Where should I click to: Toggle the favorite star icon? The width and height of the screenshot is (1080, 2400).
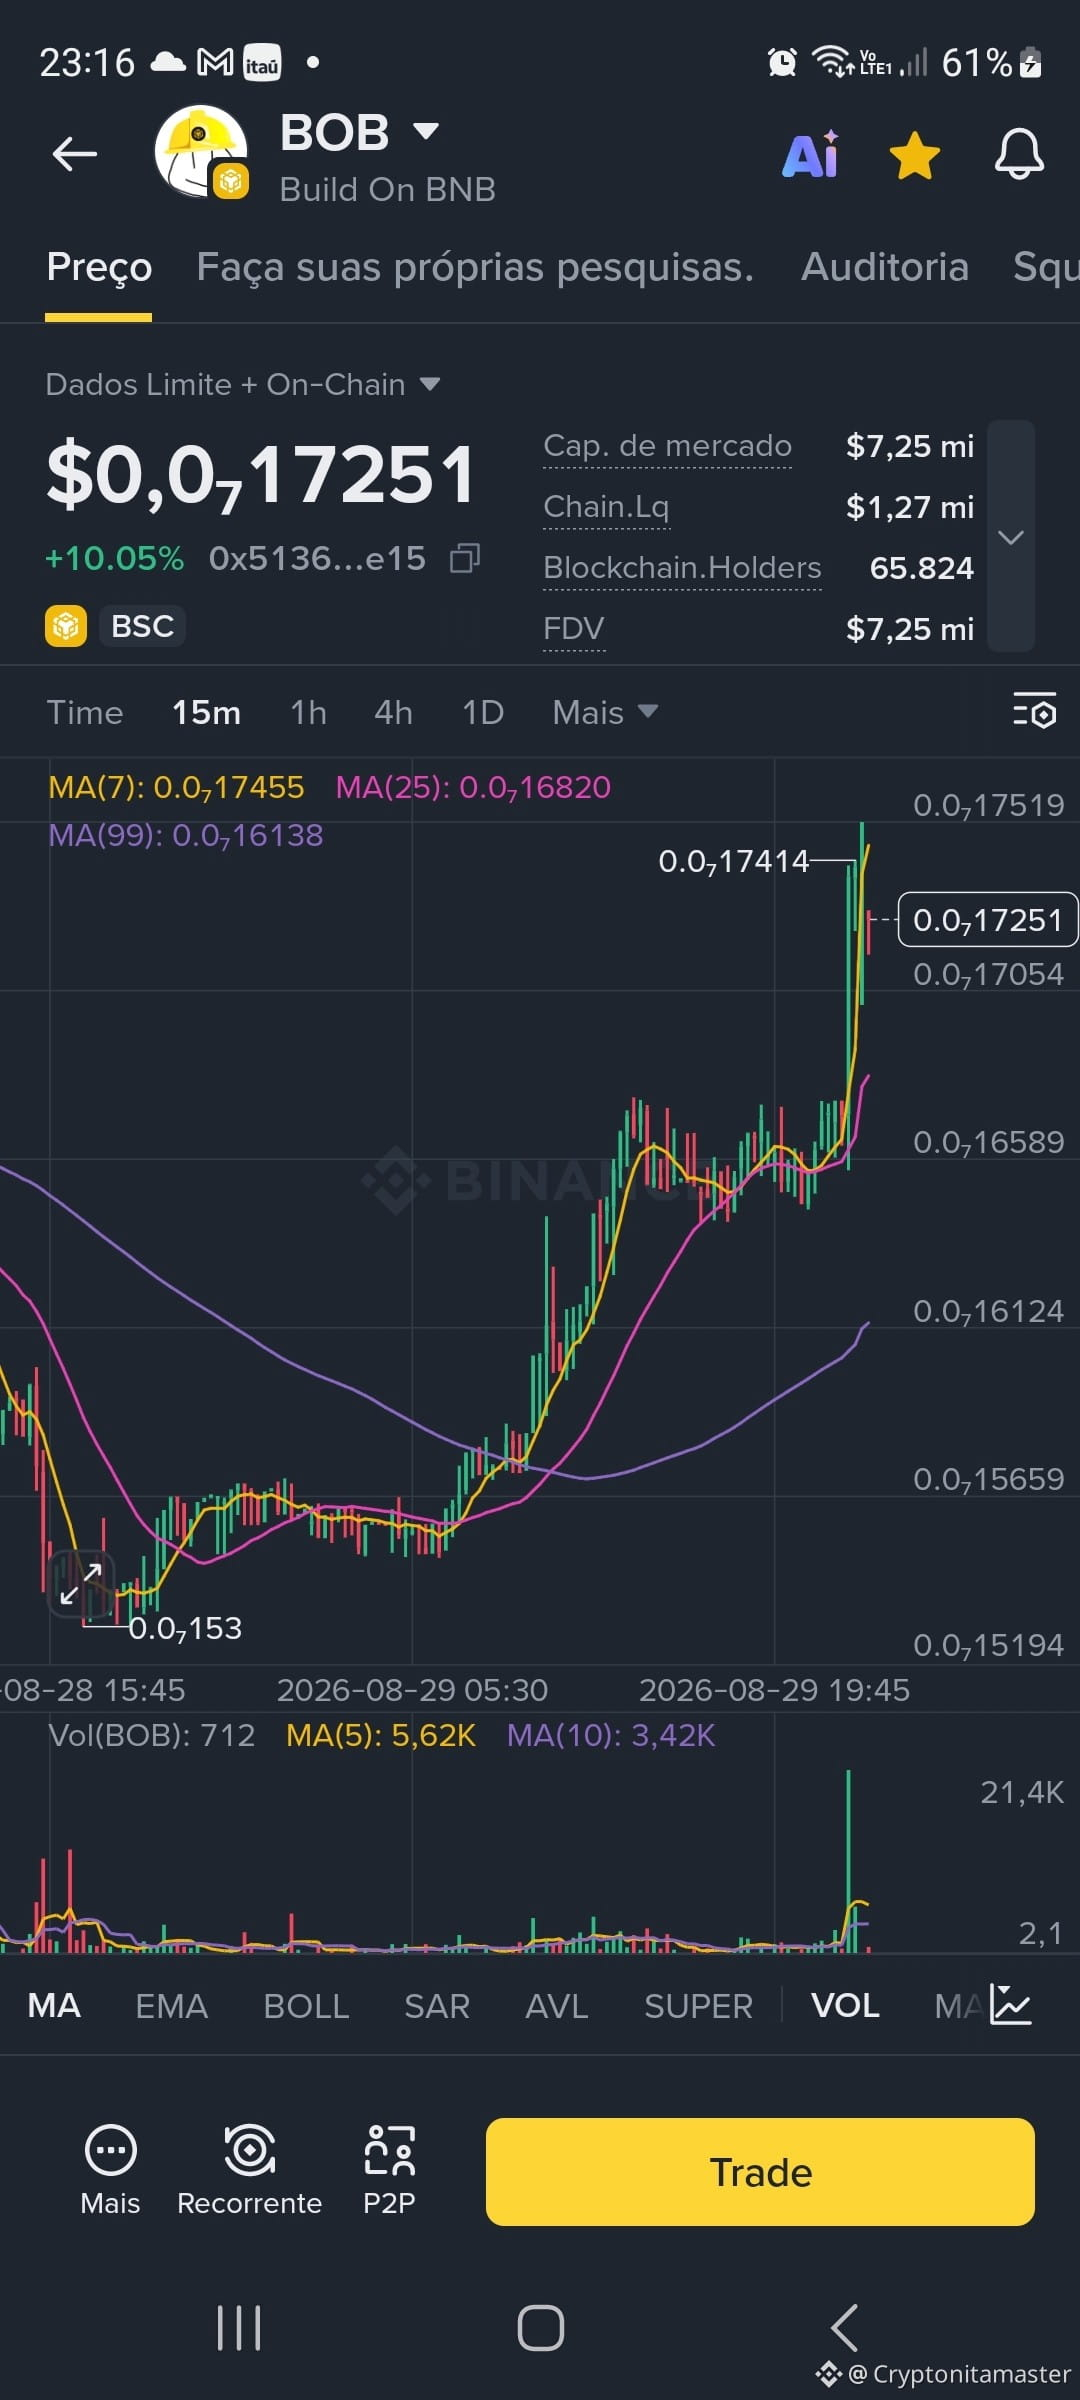(x=914, y=156)
